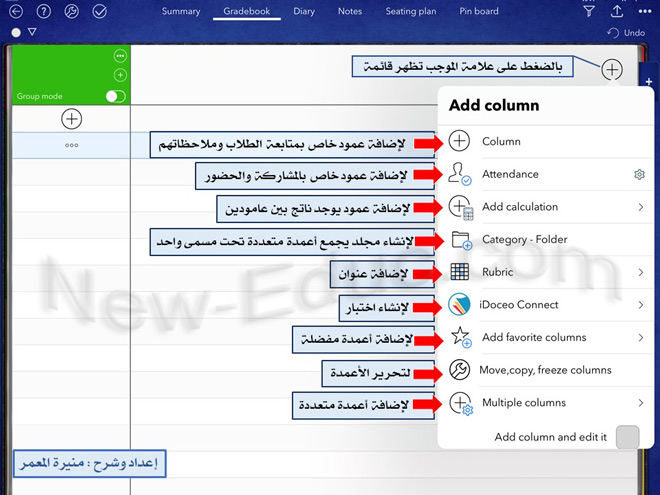Tap the checkmark circle icon in top bar
The image size is (660, 495).
pos(100,11)
